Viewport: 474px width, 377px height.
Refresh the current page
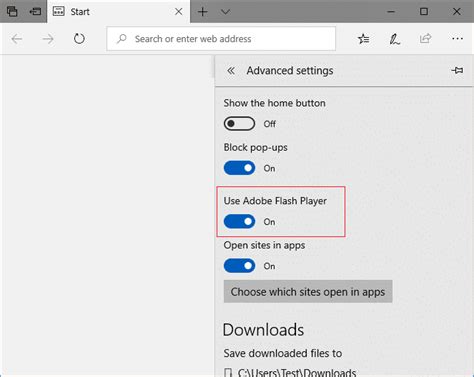click(79, 39)
